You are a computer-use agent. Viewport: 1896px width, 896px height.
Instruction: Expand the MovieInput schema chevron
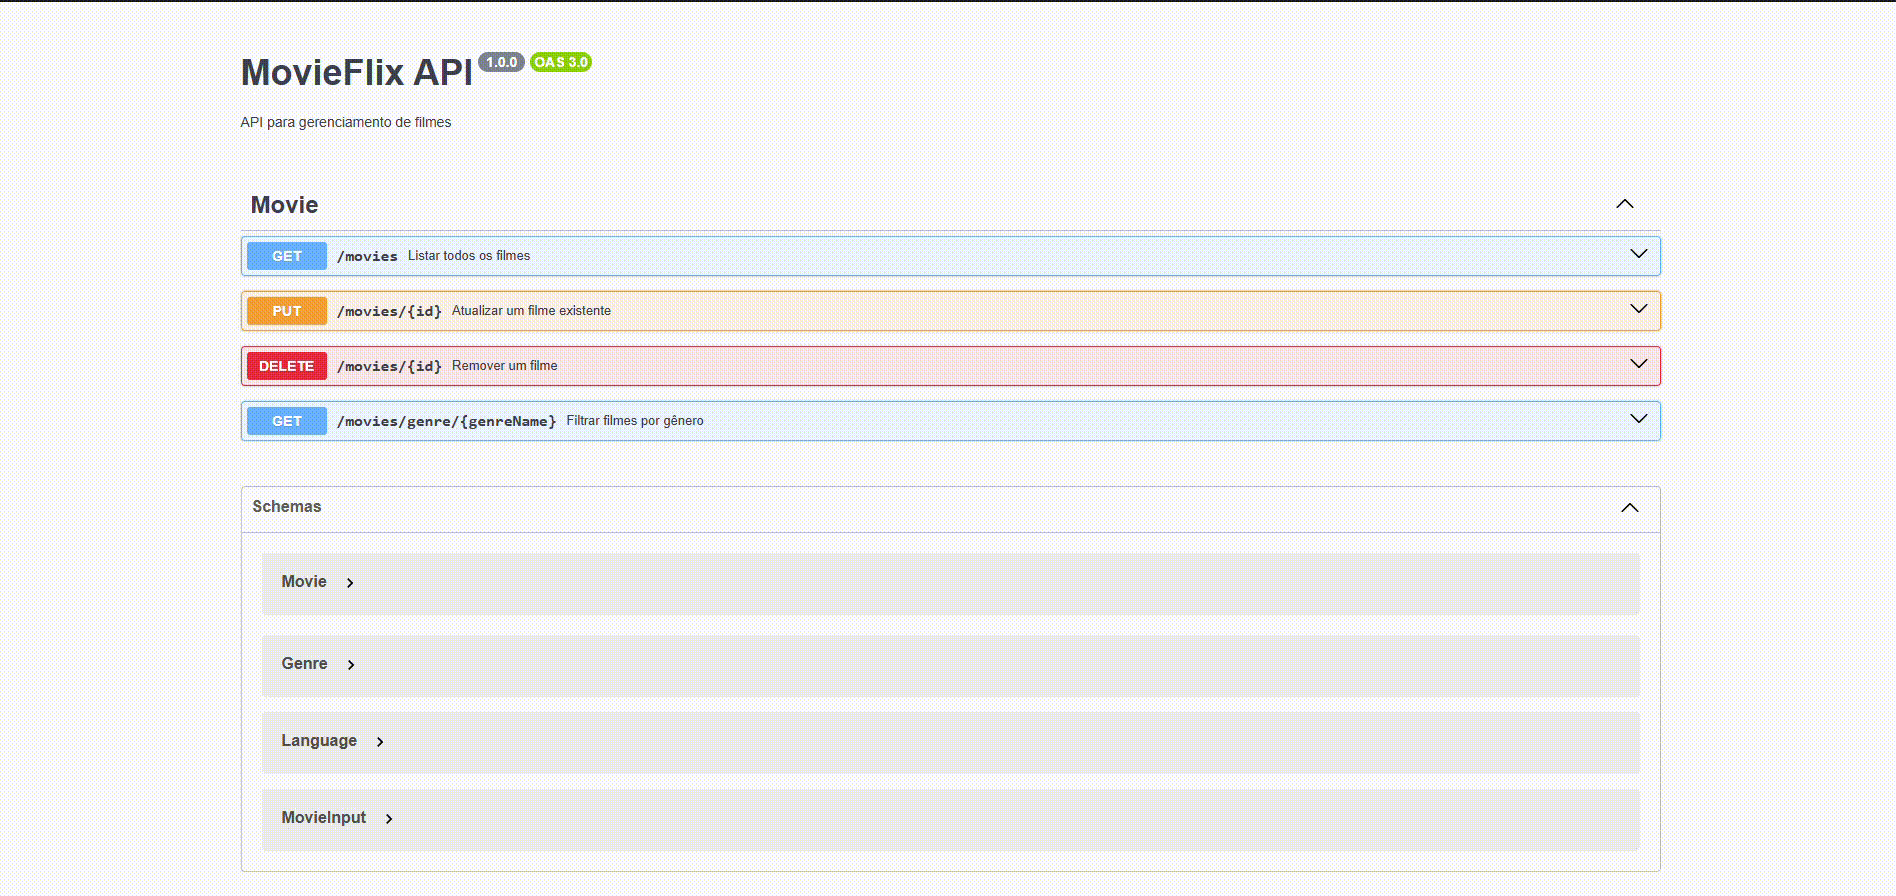pos(389,819)
